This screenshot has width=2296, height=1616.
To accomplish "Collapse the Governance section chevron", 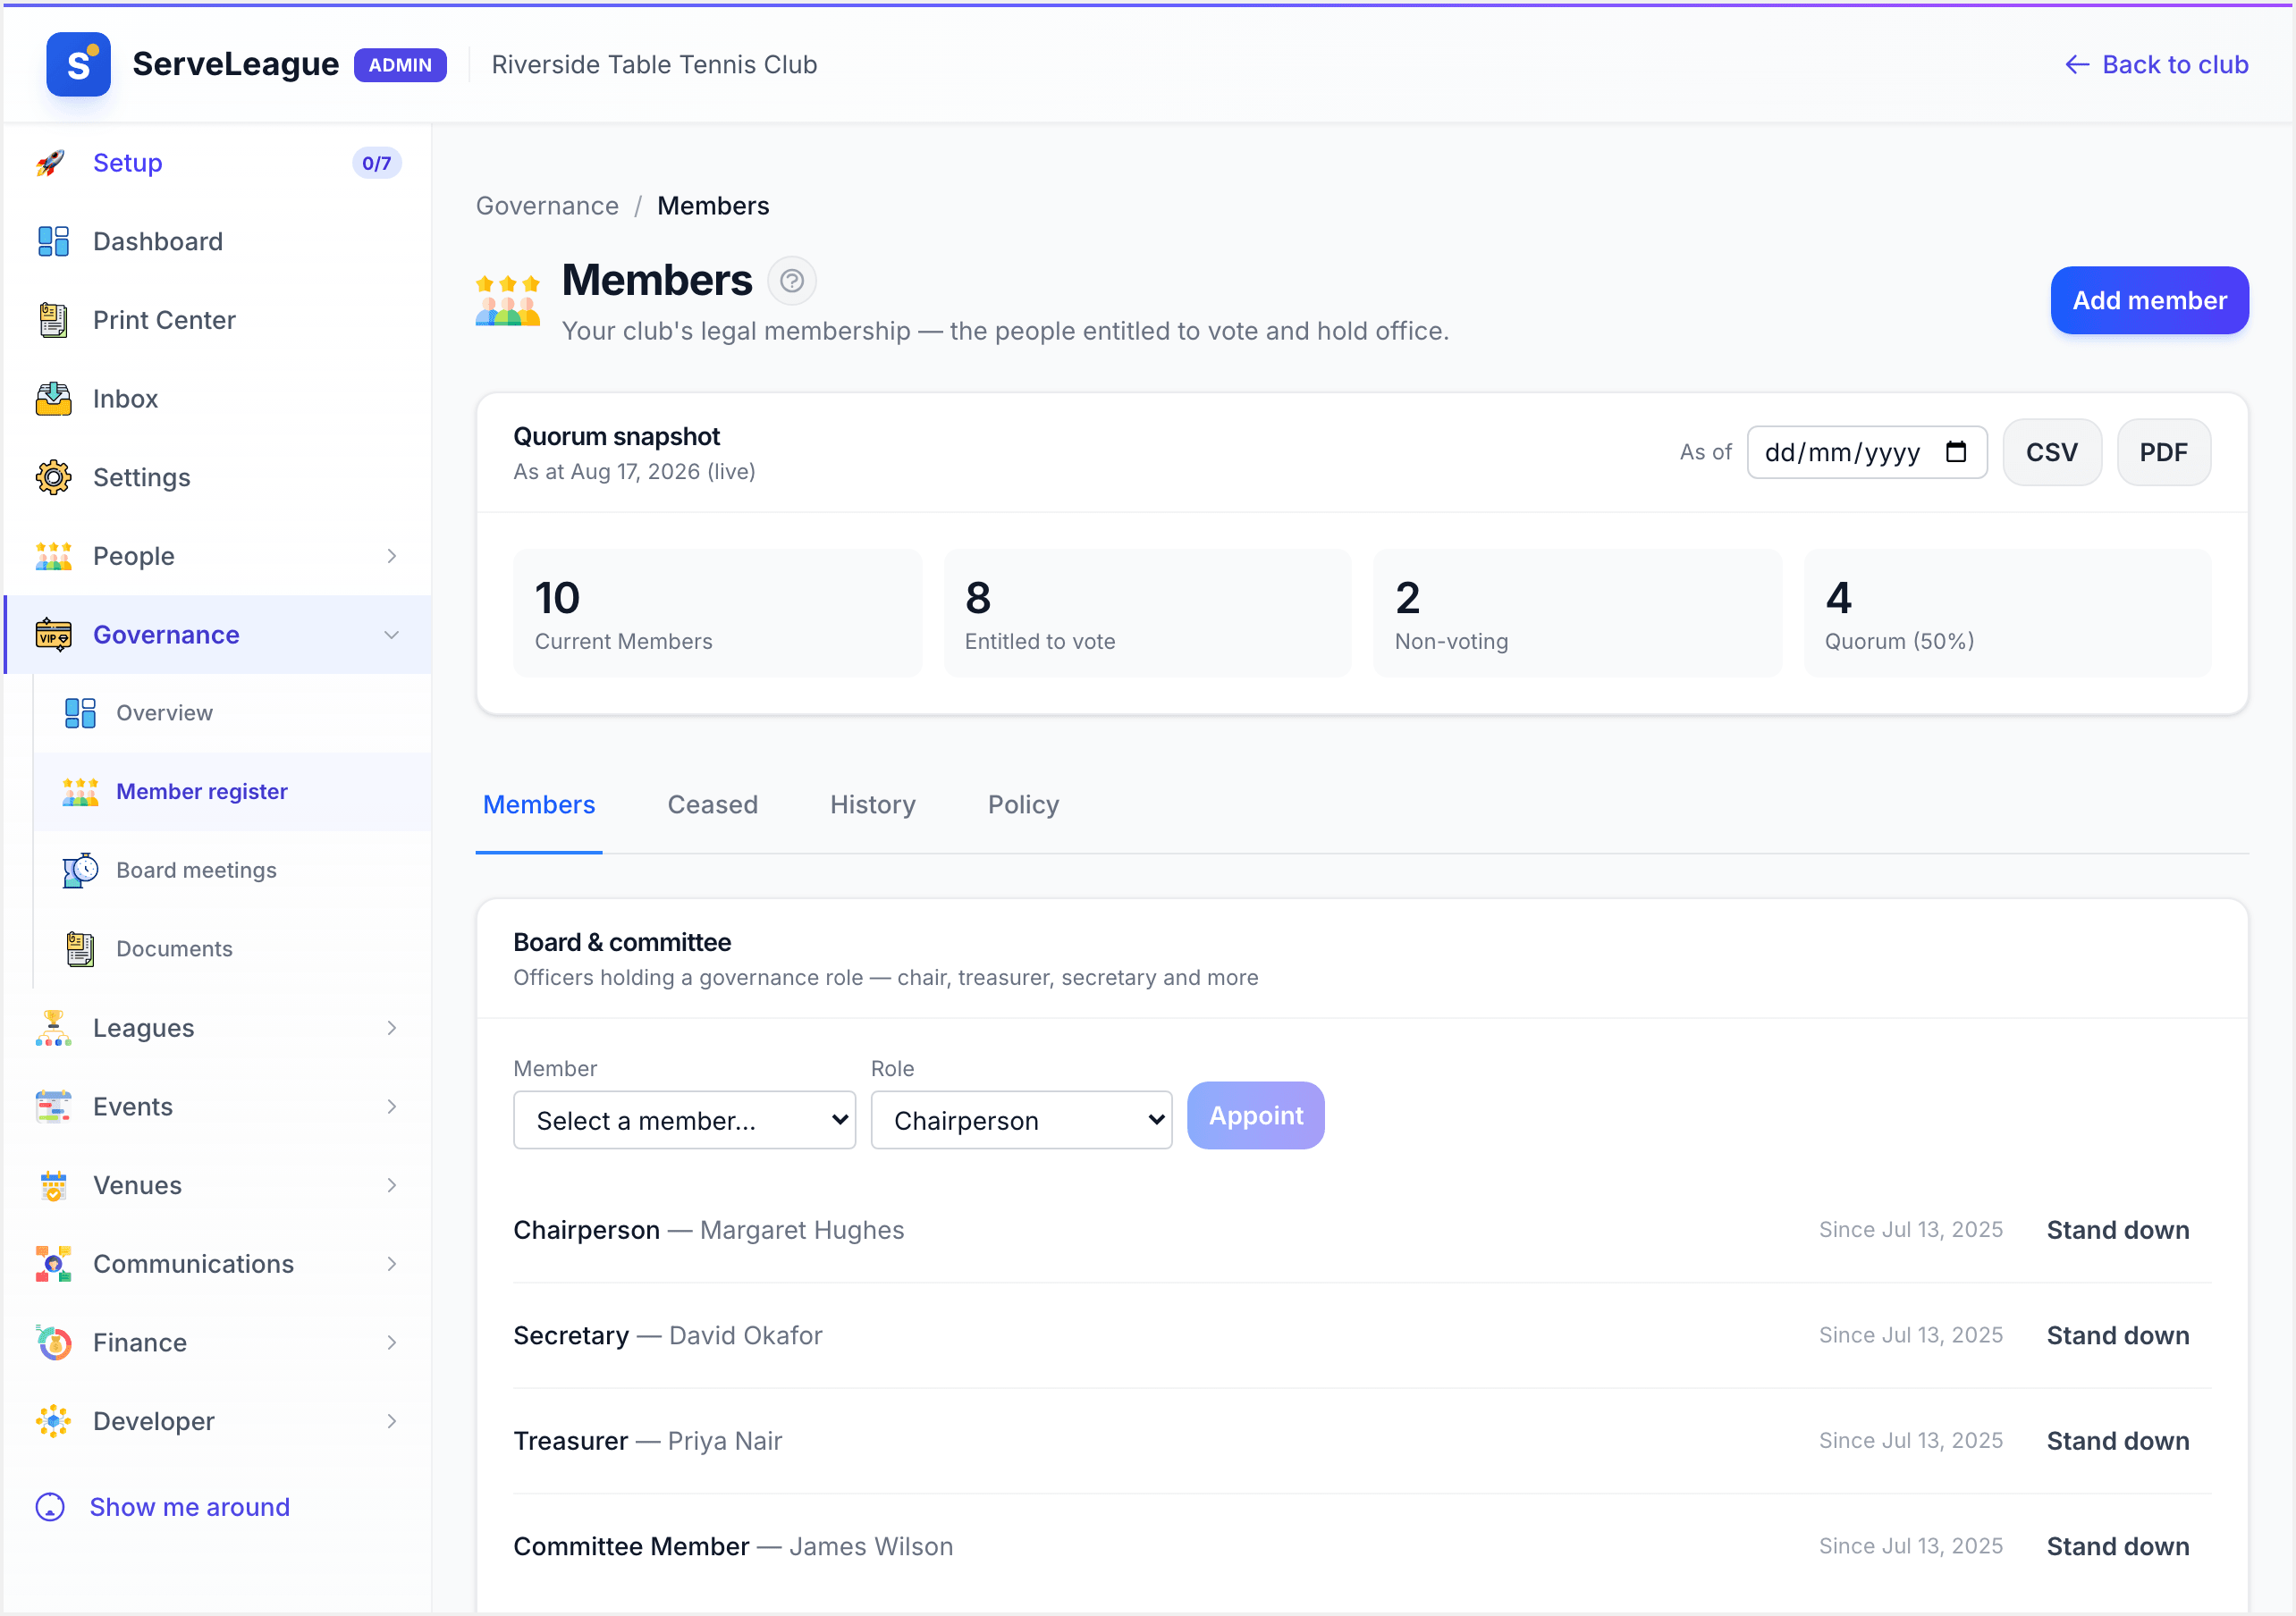I will (x=392, y=635).
